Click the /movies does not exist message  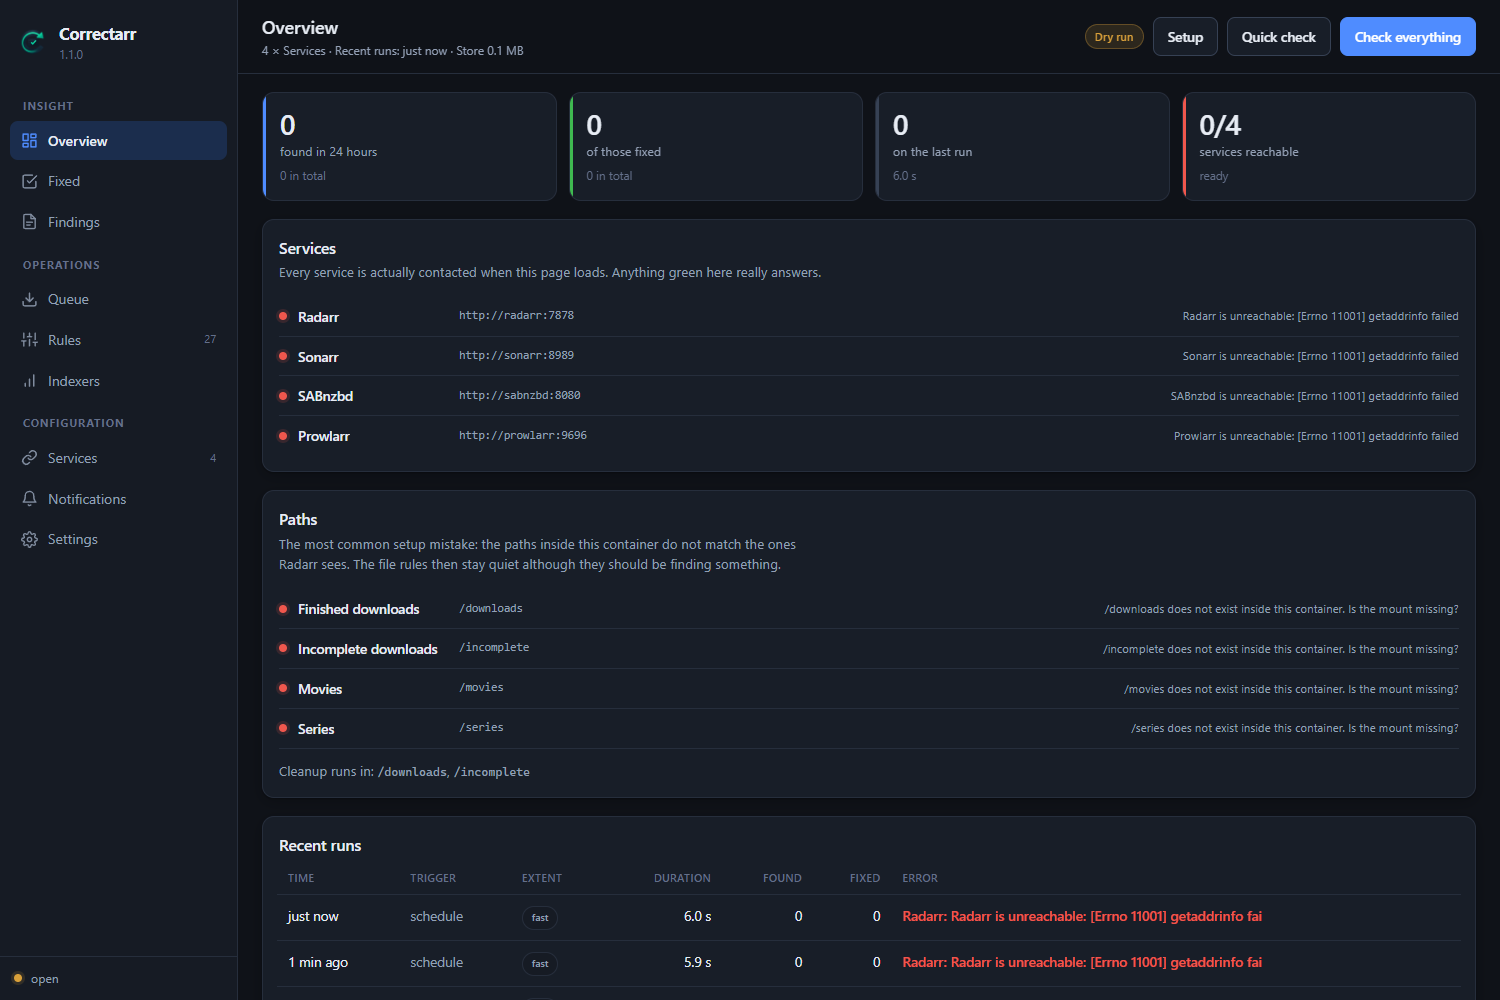(1291, 689)
